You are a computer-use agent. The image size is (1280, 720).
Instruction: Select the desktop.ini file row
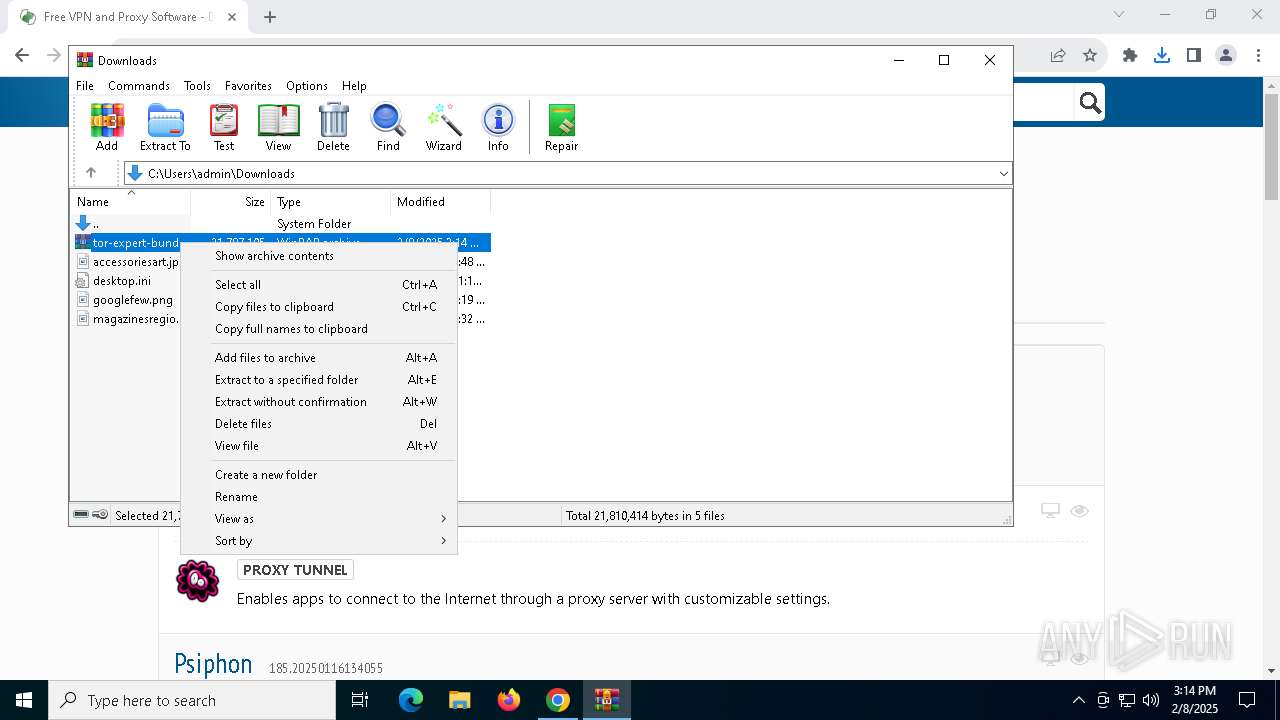(x=121, y=281)
